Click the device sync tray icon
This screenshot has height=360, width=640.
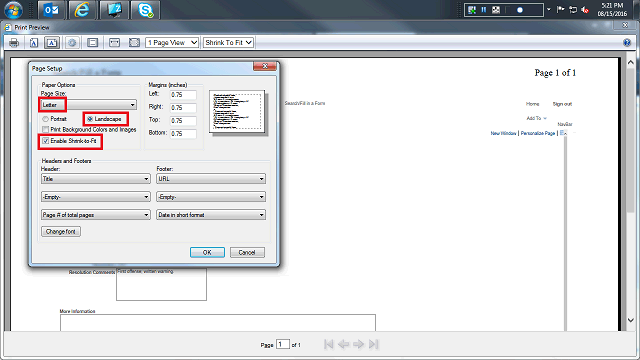click(x=573, y=9)
